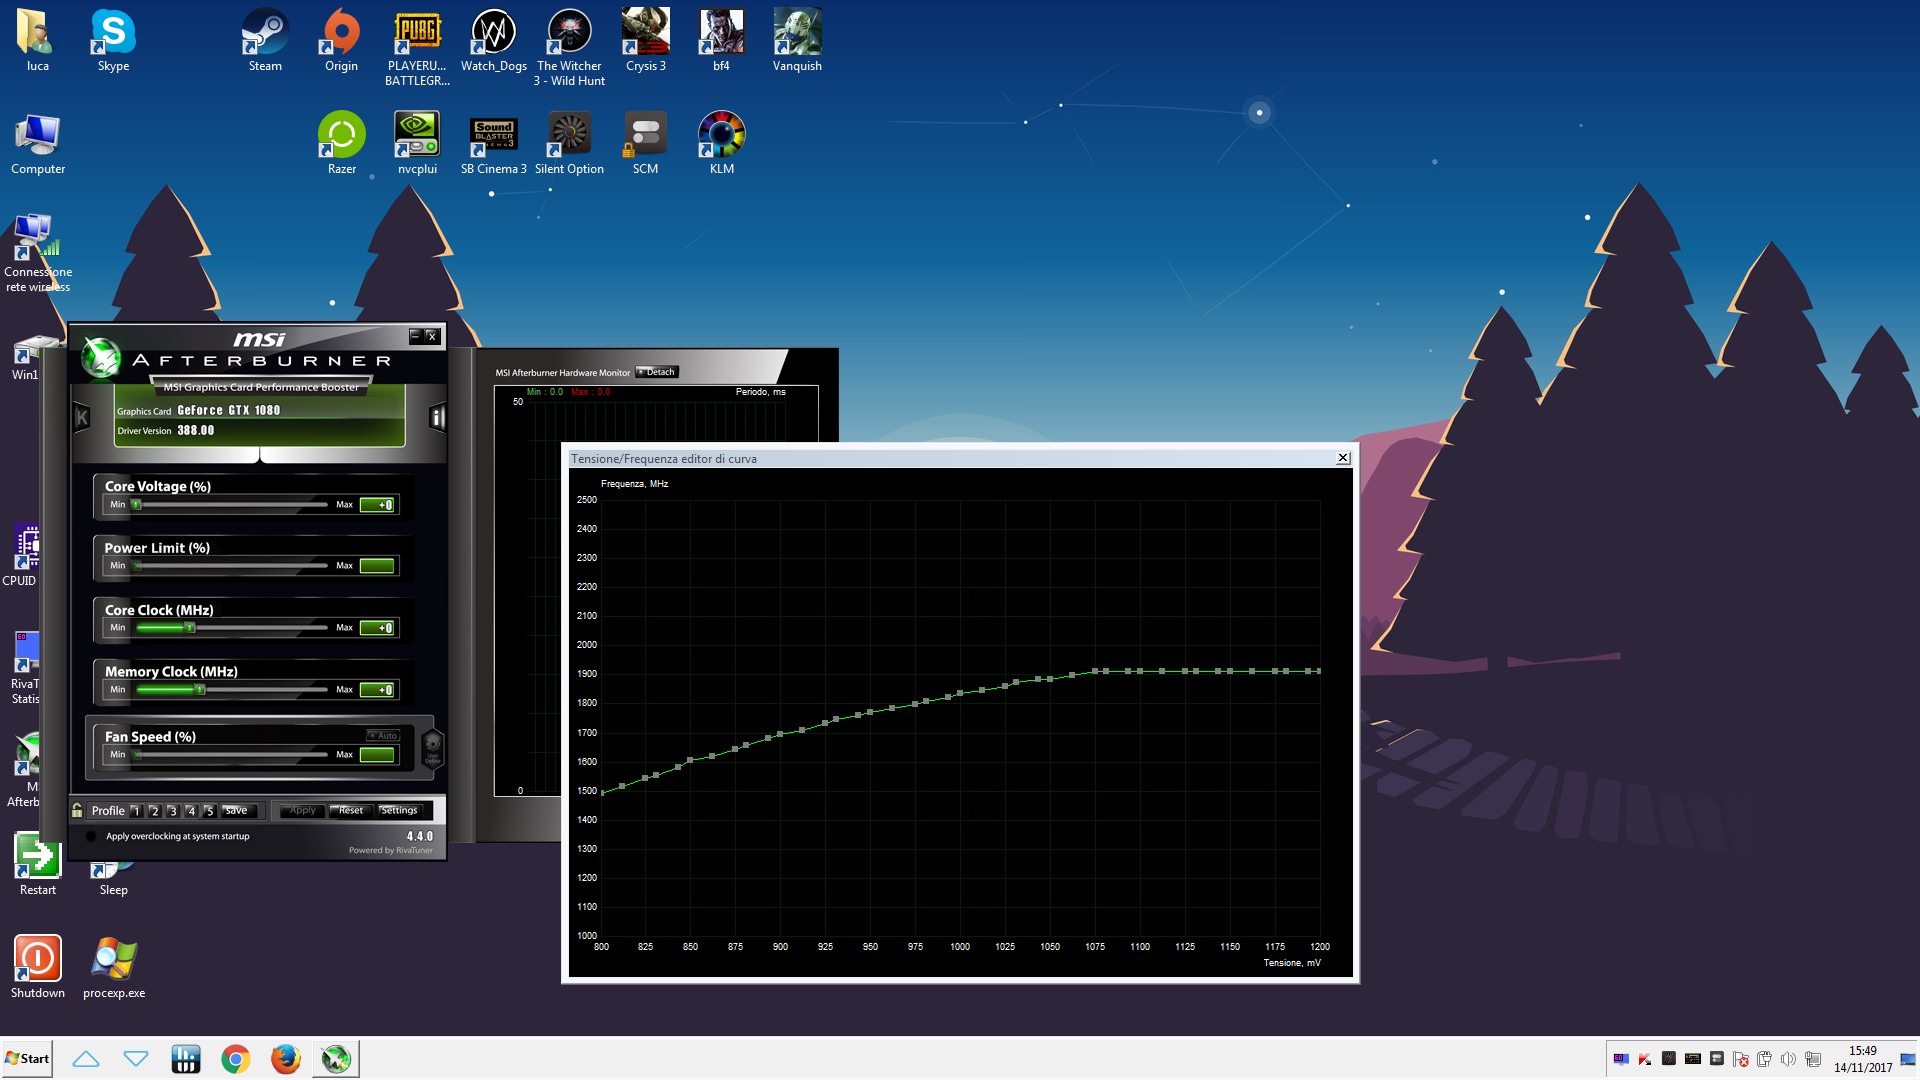This screenshot has width=1920, height=1080.
Task: Toggle Apply overclocking at system startup
Action: [91, 836]
